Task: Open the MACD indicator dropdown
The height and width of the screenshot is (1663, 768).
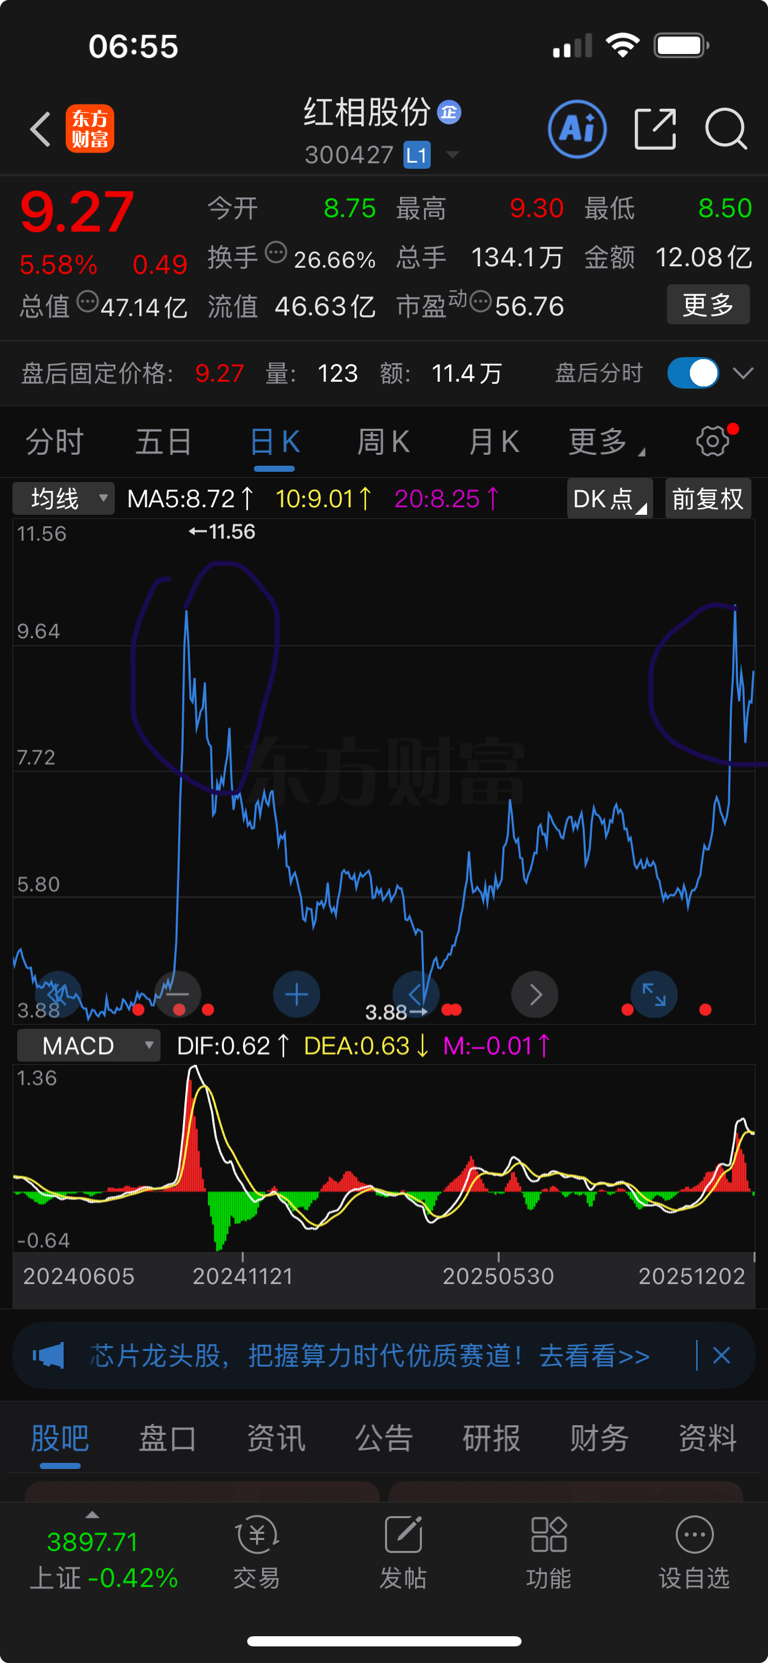Action: pyautogui.click(x=89, y=1046)
